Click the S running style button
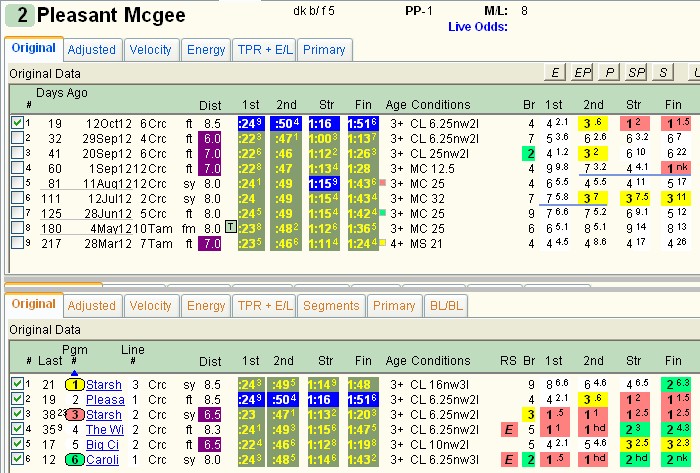This screenshot has height=473, width=700. click(x=663, y=72)
